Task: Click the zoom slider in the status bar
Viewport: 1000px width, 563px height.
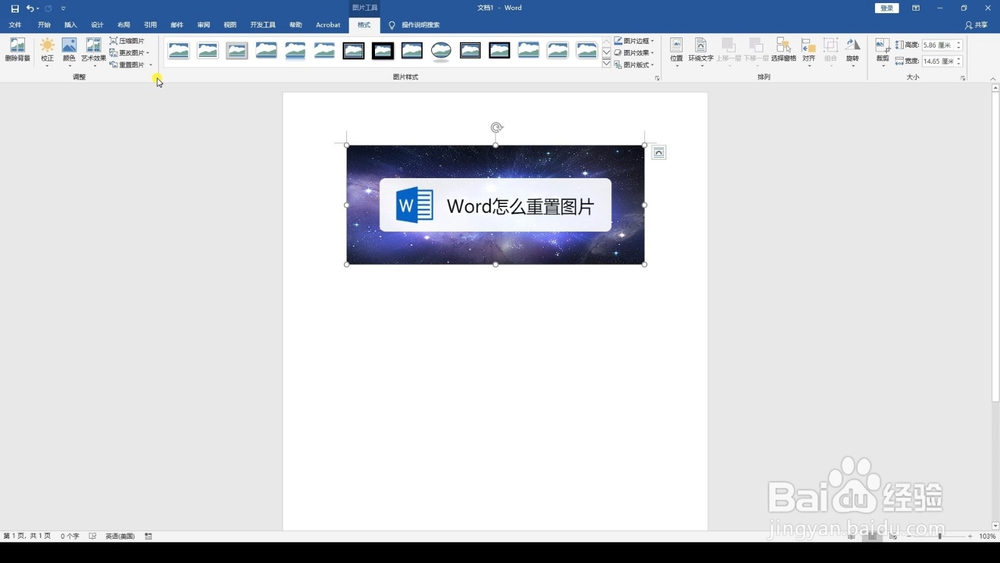Action: [x=939, y=536]
